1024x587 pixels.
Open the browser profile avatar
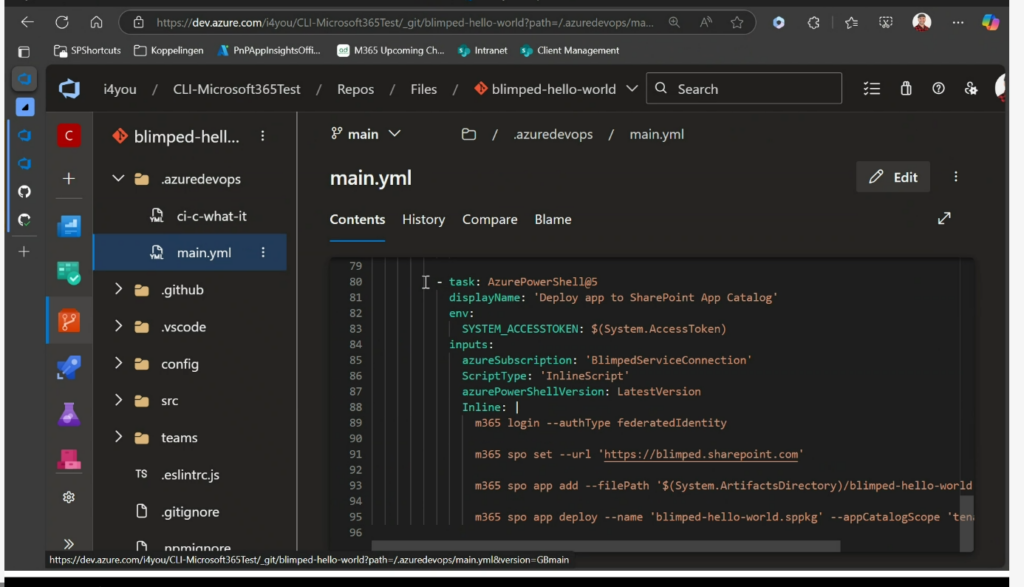pos(921,22)
